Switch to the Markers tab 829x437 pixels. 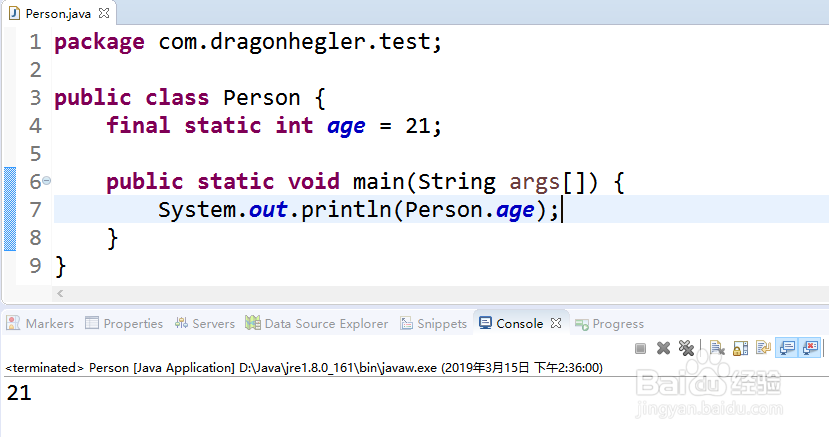point(40,323)
